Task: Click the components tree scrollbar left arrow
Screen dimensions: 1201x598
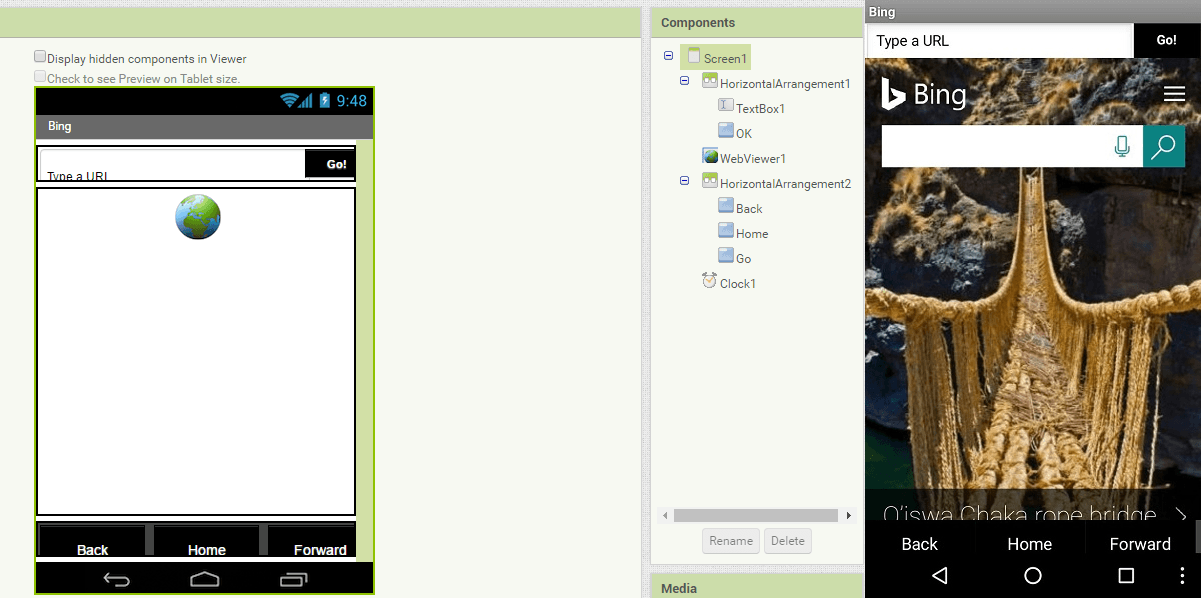Action: tap(665, 516)
